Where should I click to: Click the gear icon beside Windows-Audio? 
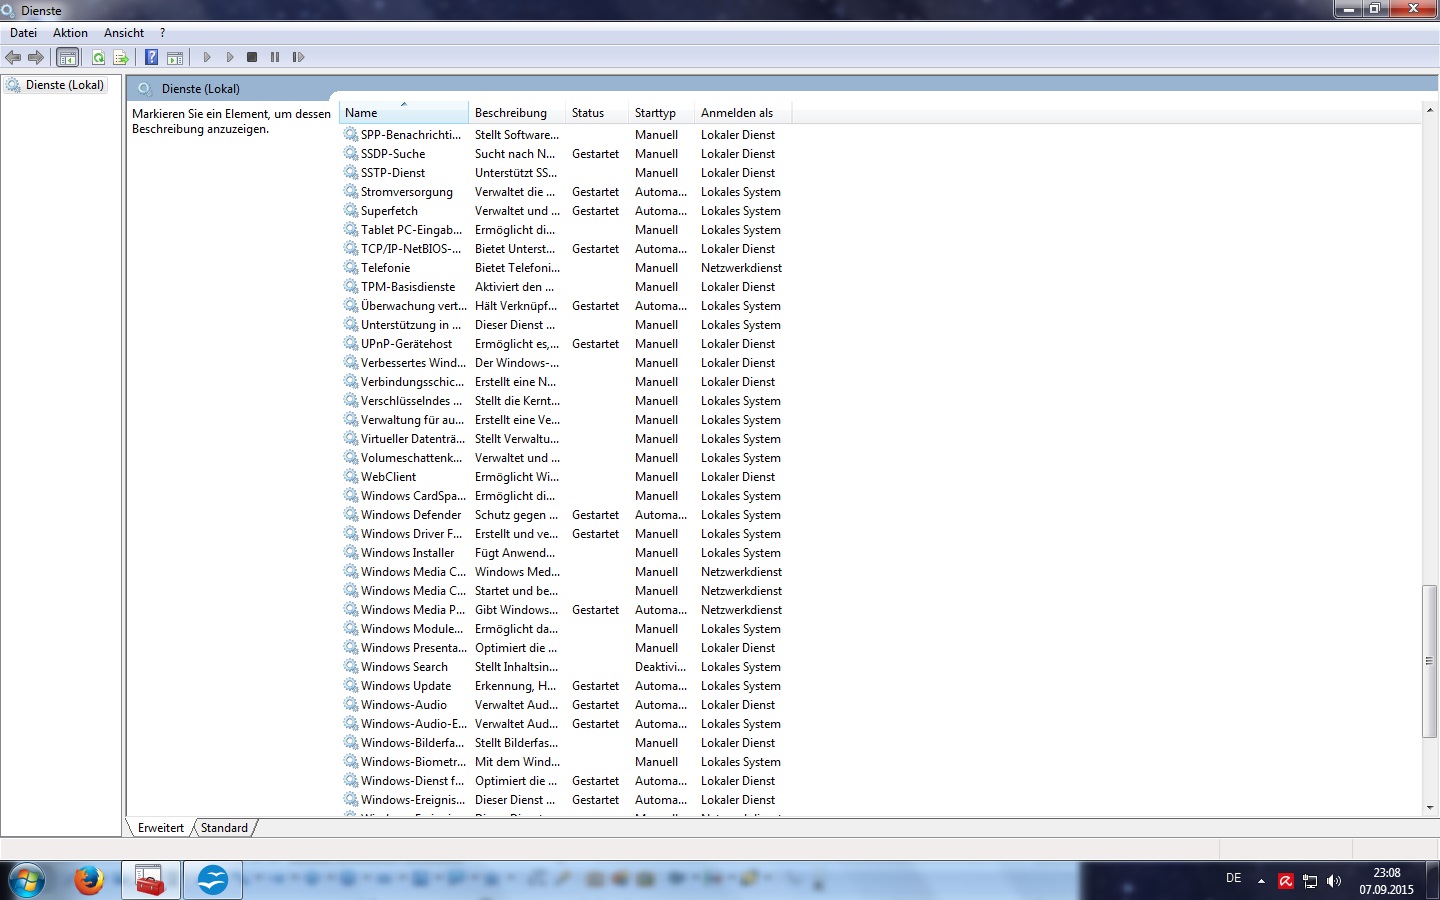pos(351,704)
